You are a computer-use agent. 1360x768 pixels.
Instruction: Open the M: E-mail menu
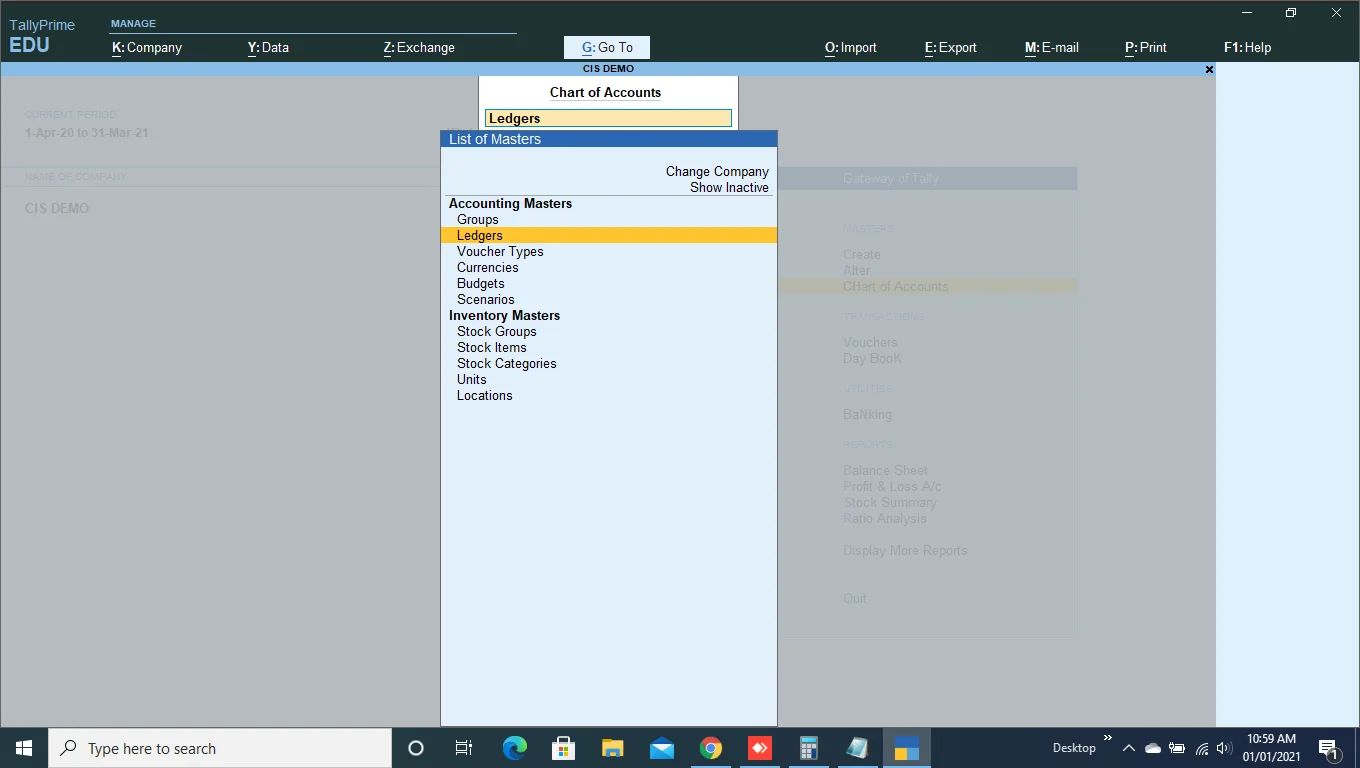click(1052, 47)
